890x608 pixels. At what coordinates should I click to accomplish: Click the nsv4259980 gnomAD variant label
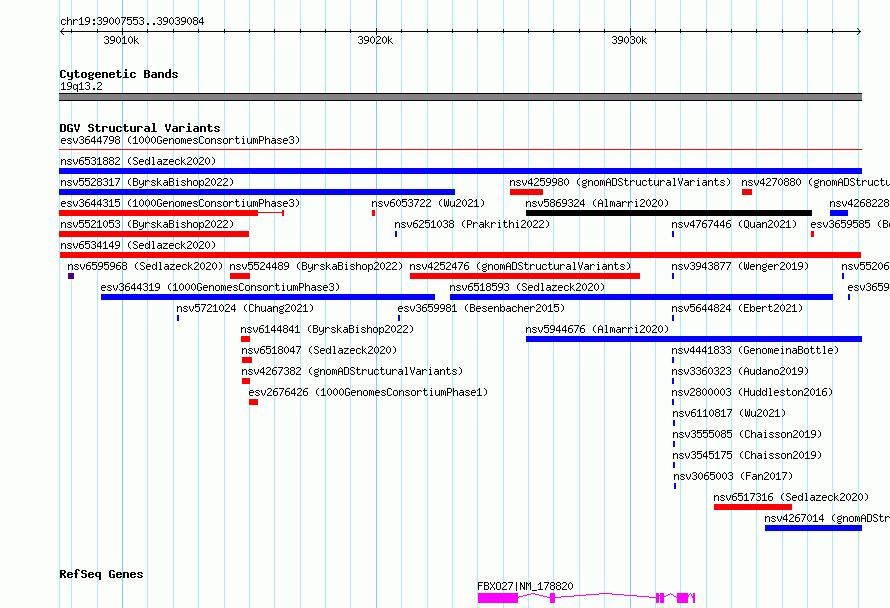point(620,182)
